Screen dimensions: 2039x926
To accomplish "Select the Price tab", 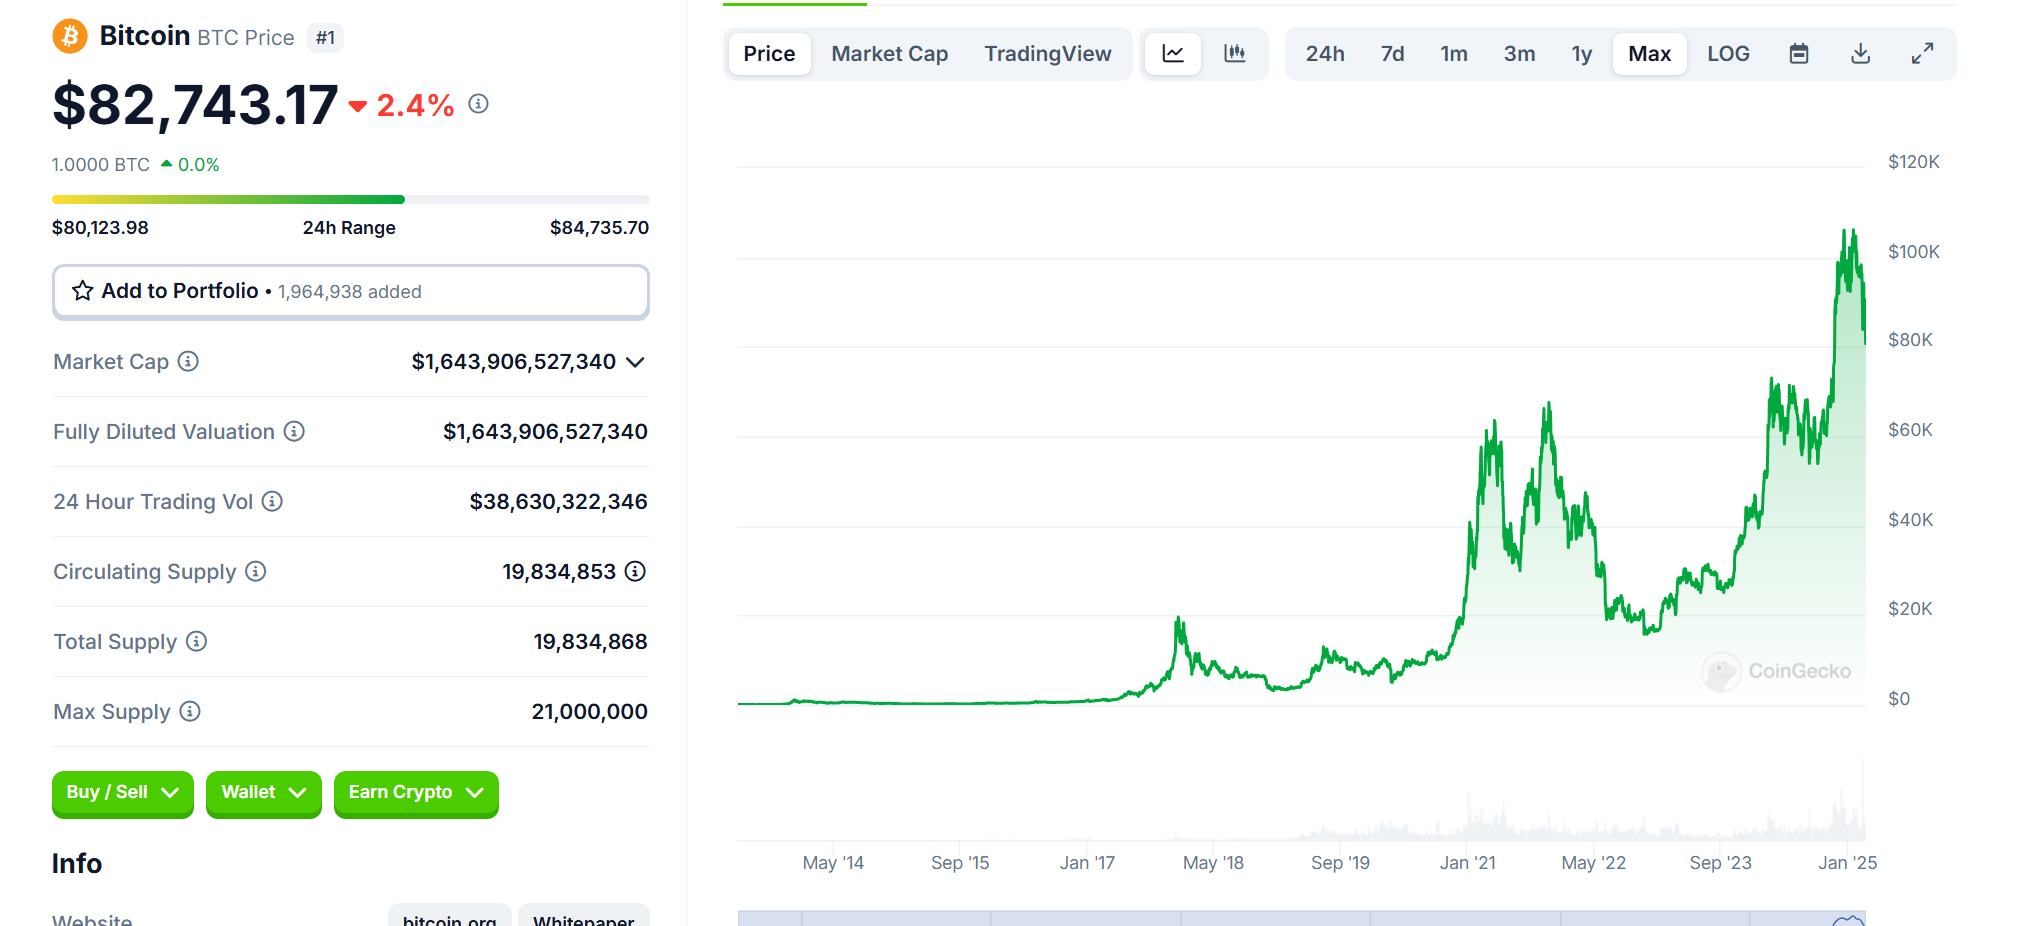I will [769, 54].
